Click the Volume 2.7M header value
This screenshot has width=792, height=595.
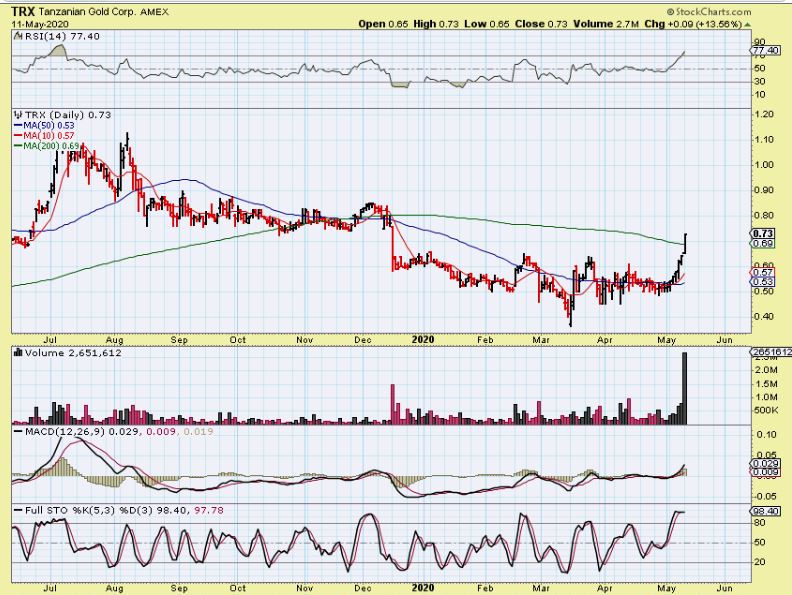606,24
